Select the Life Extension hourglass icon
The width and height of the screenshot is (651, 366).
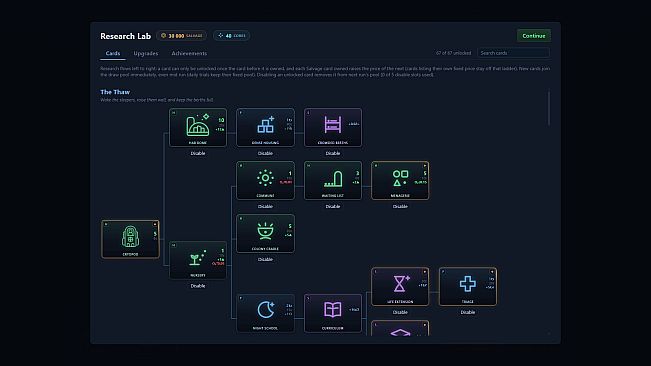[x=401, y=283]
